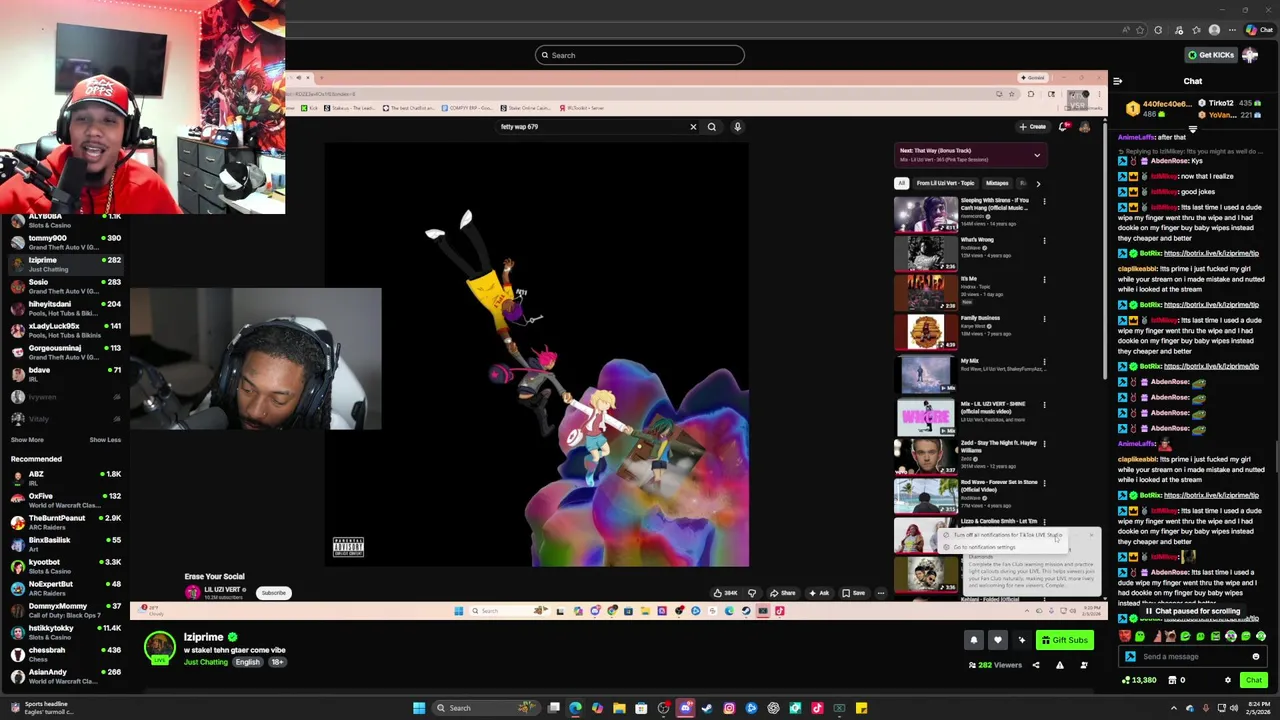The image size is (1280, 720).
Task: Open options menu for Family Business video
Action: point(1044,319)
